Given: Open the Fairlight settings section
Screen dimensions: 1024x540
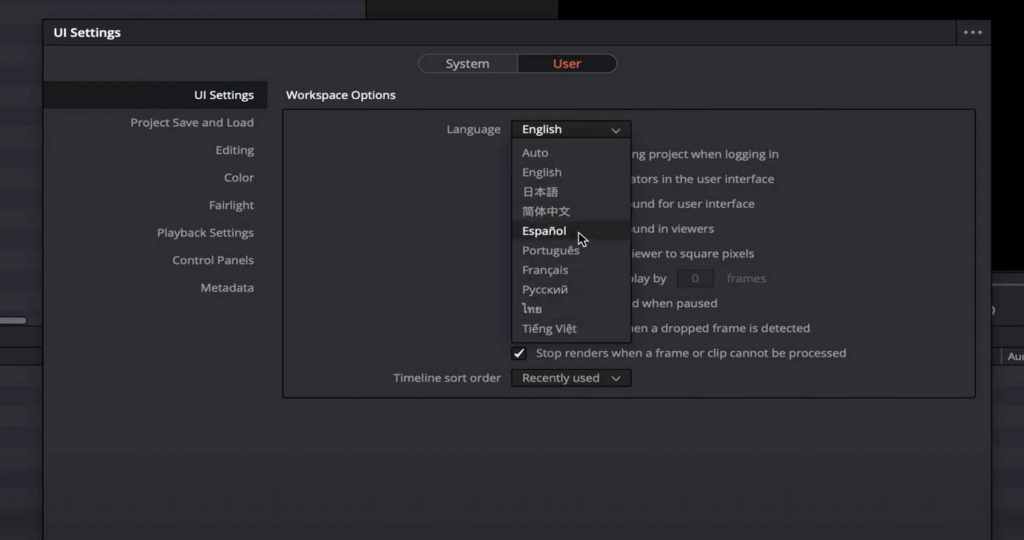Looking at the screenshot, I should [231, 205].
